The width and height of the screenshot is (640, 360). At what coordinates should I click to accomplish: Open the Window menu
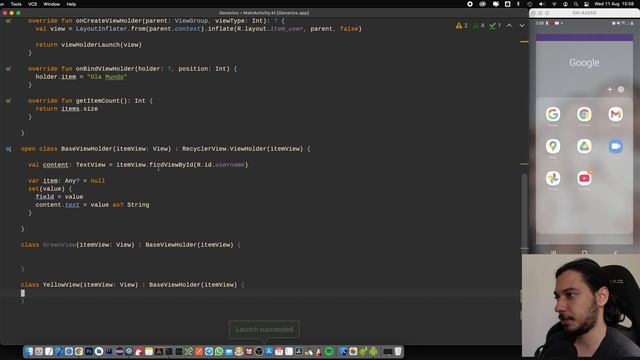tap(51, 4)
